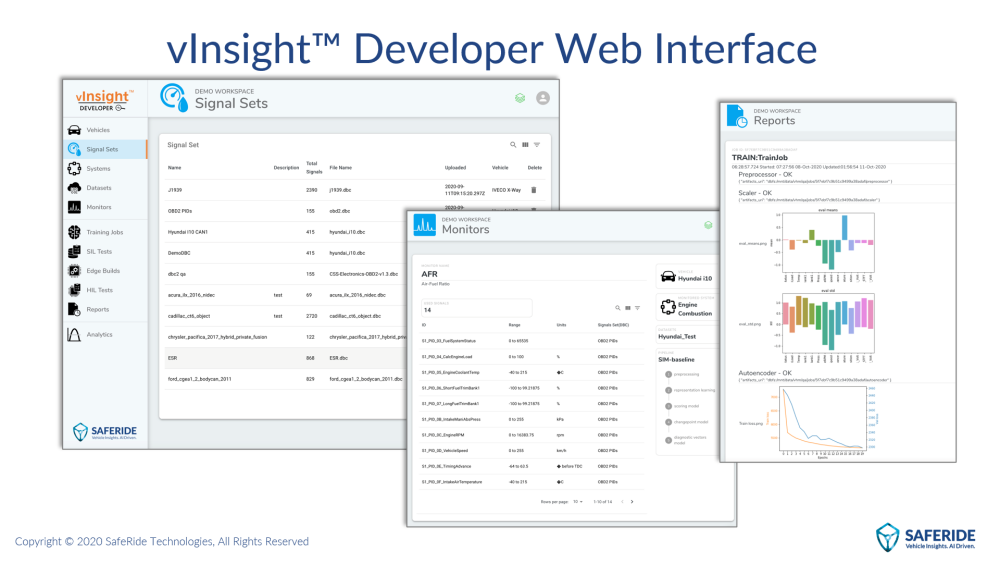Sort by File Name column header

341,168
